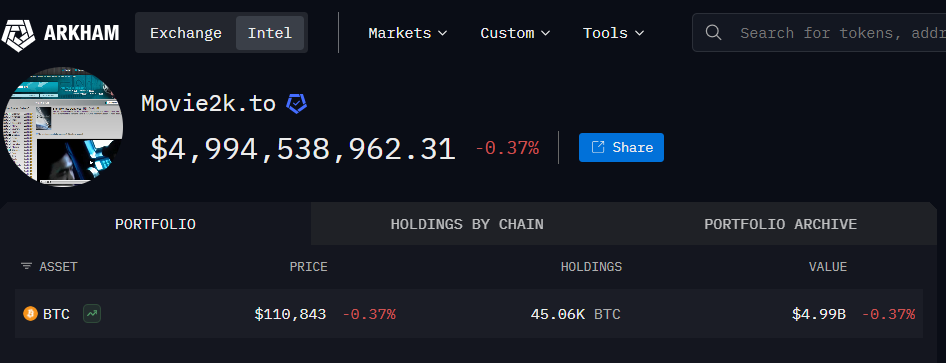Switch to Intel mode

[270, 33]
